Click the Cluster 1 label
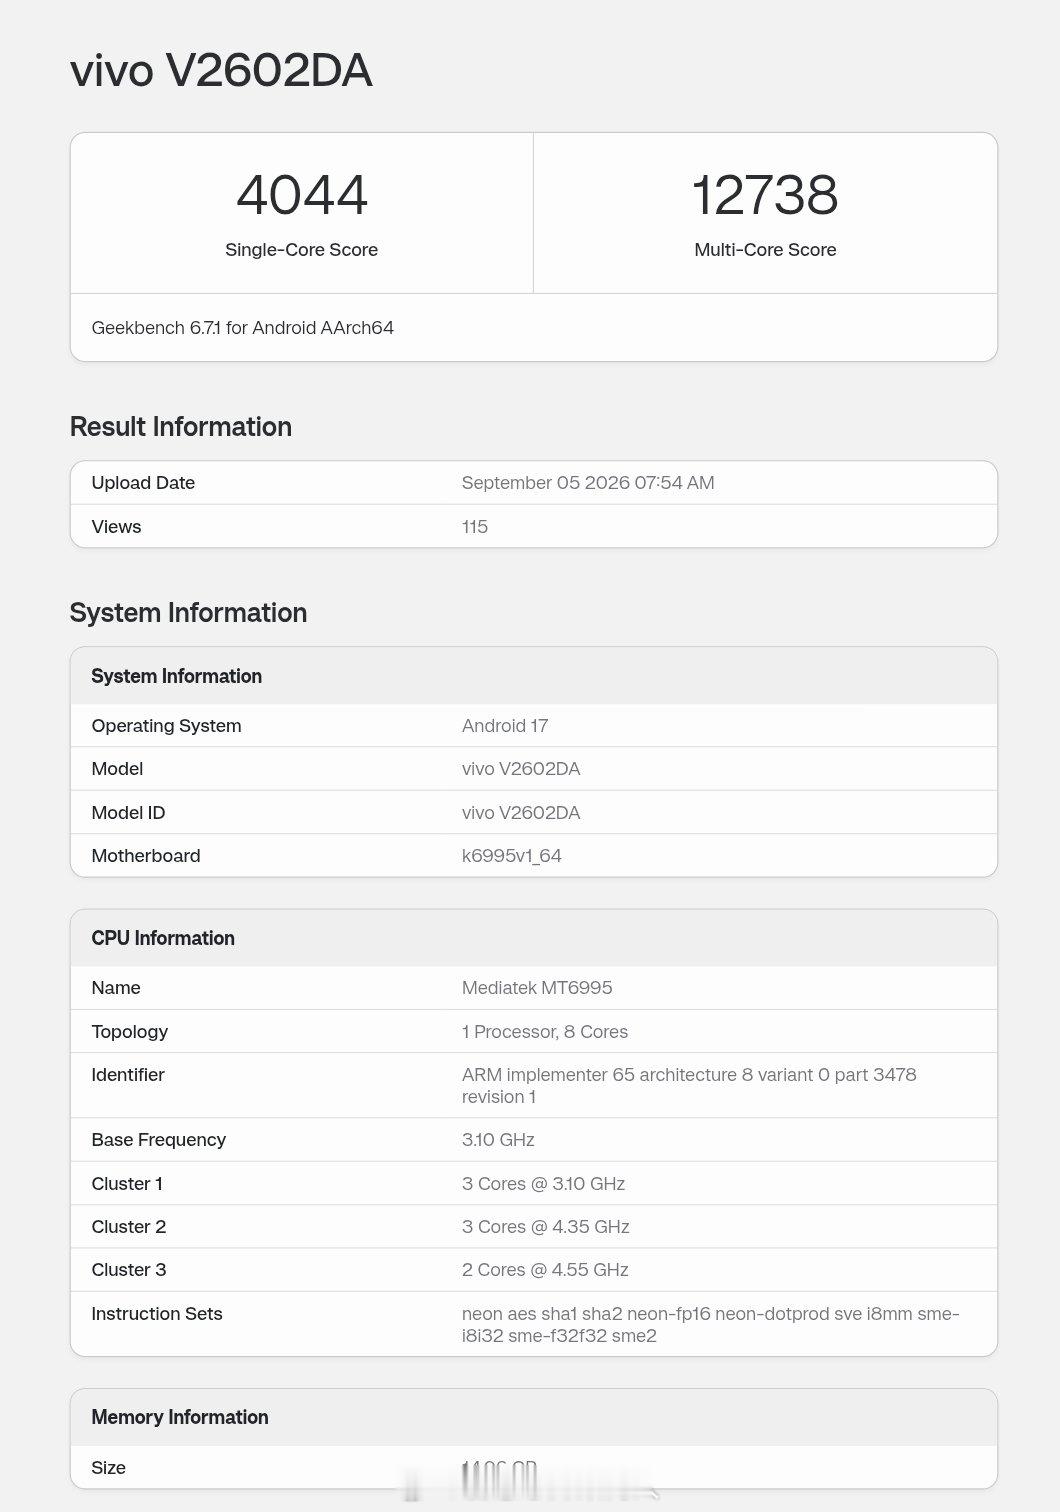The image size is (1060, 1512). [x=127, y=1184]
